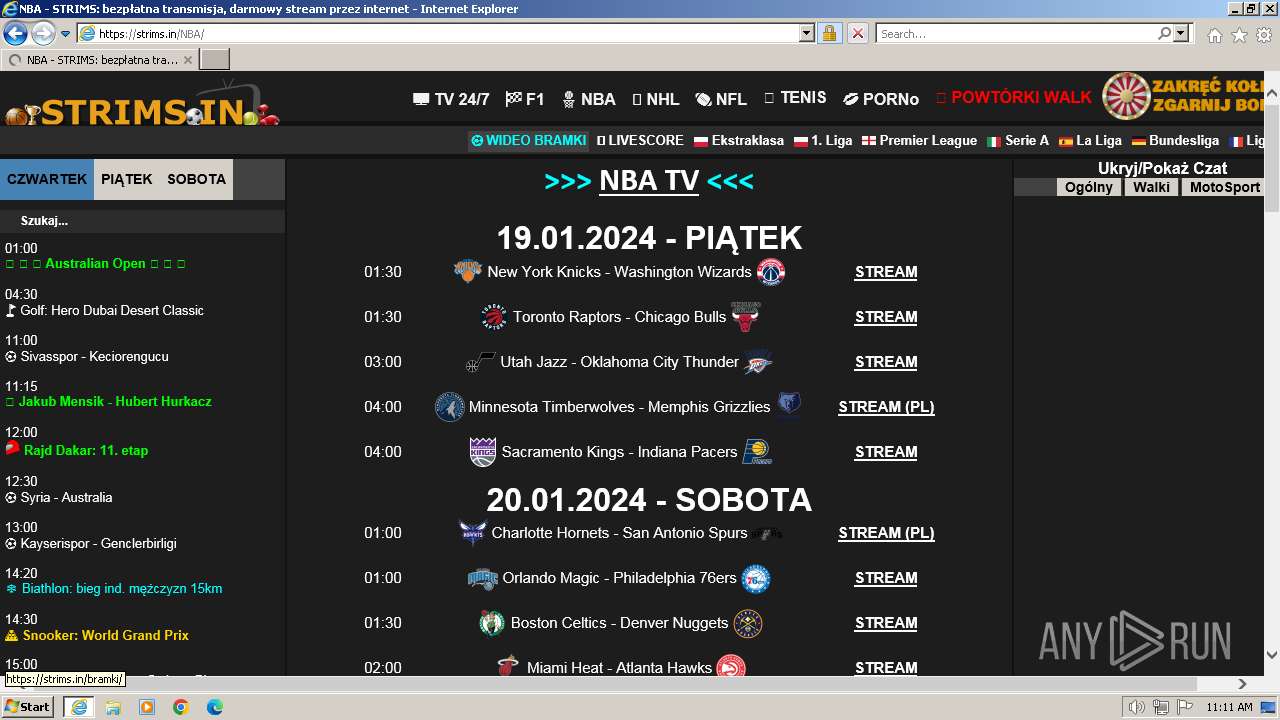The height and width of the screenshot is (720, 1280).
Task: Open the NFL menu item
Action: coord(721,99)
